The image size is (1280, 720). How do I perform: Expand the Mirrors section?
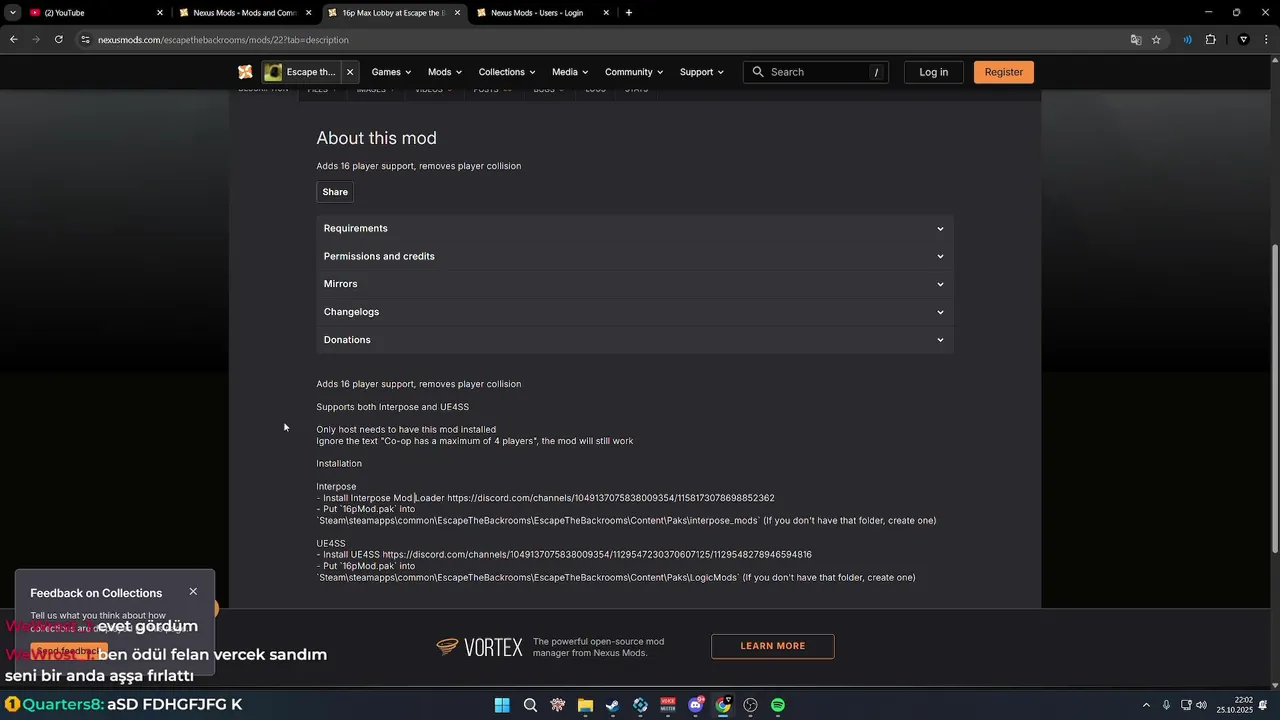point(635,284)
